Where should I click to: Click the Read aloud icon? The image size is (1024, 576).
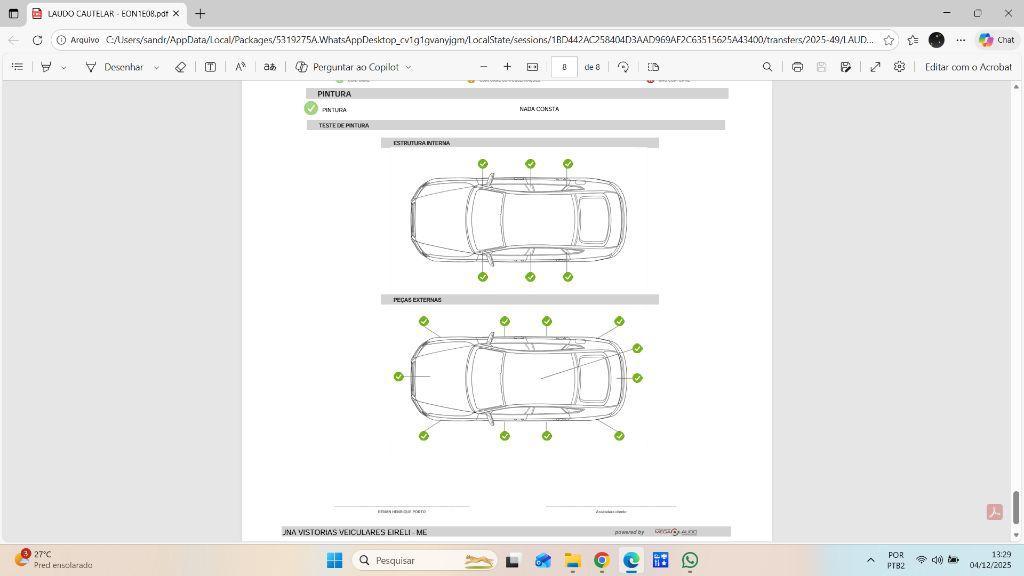[x=240, y=67]
